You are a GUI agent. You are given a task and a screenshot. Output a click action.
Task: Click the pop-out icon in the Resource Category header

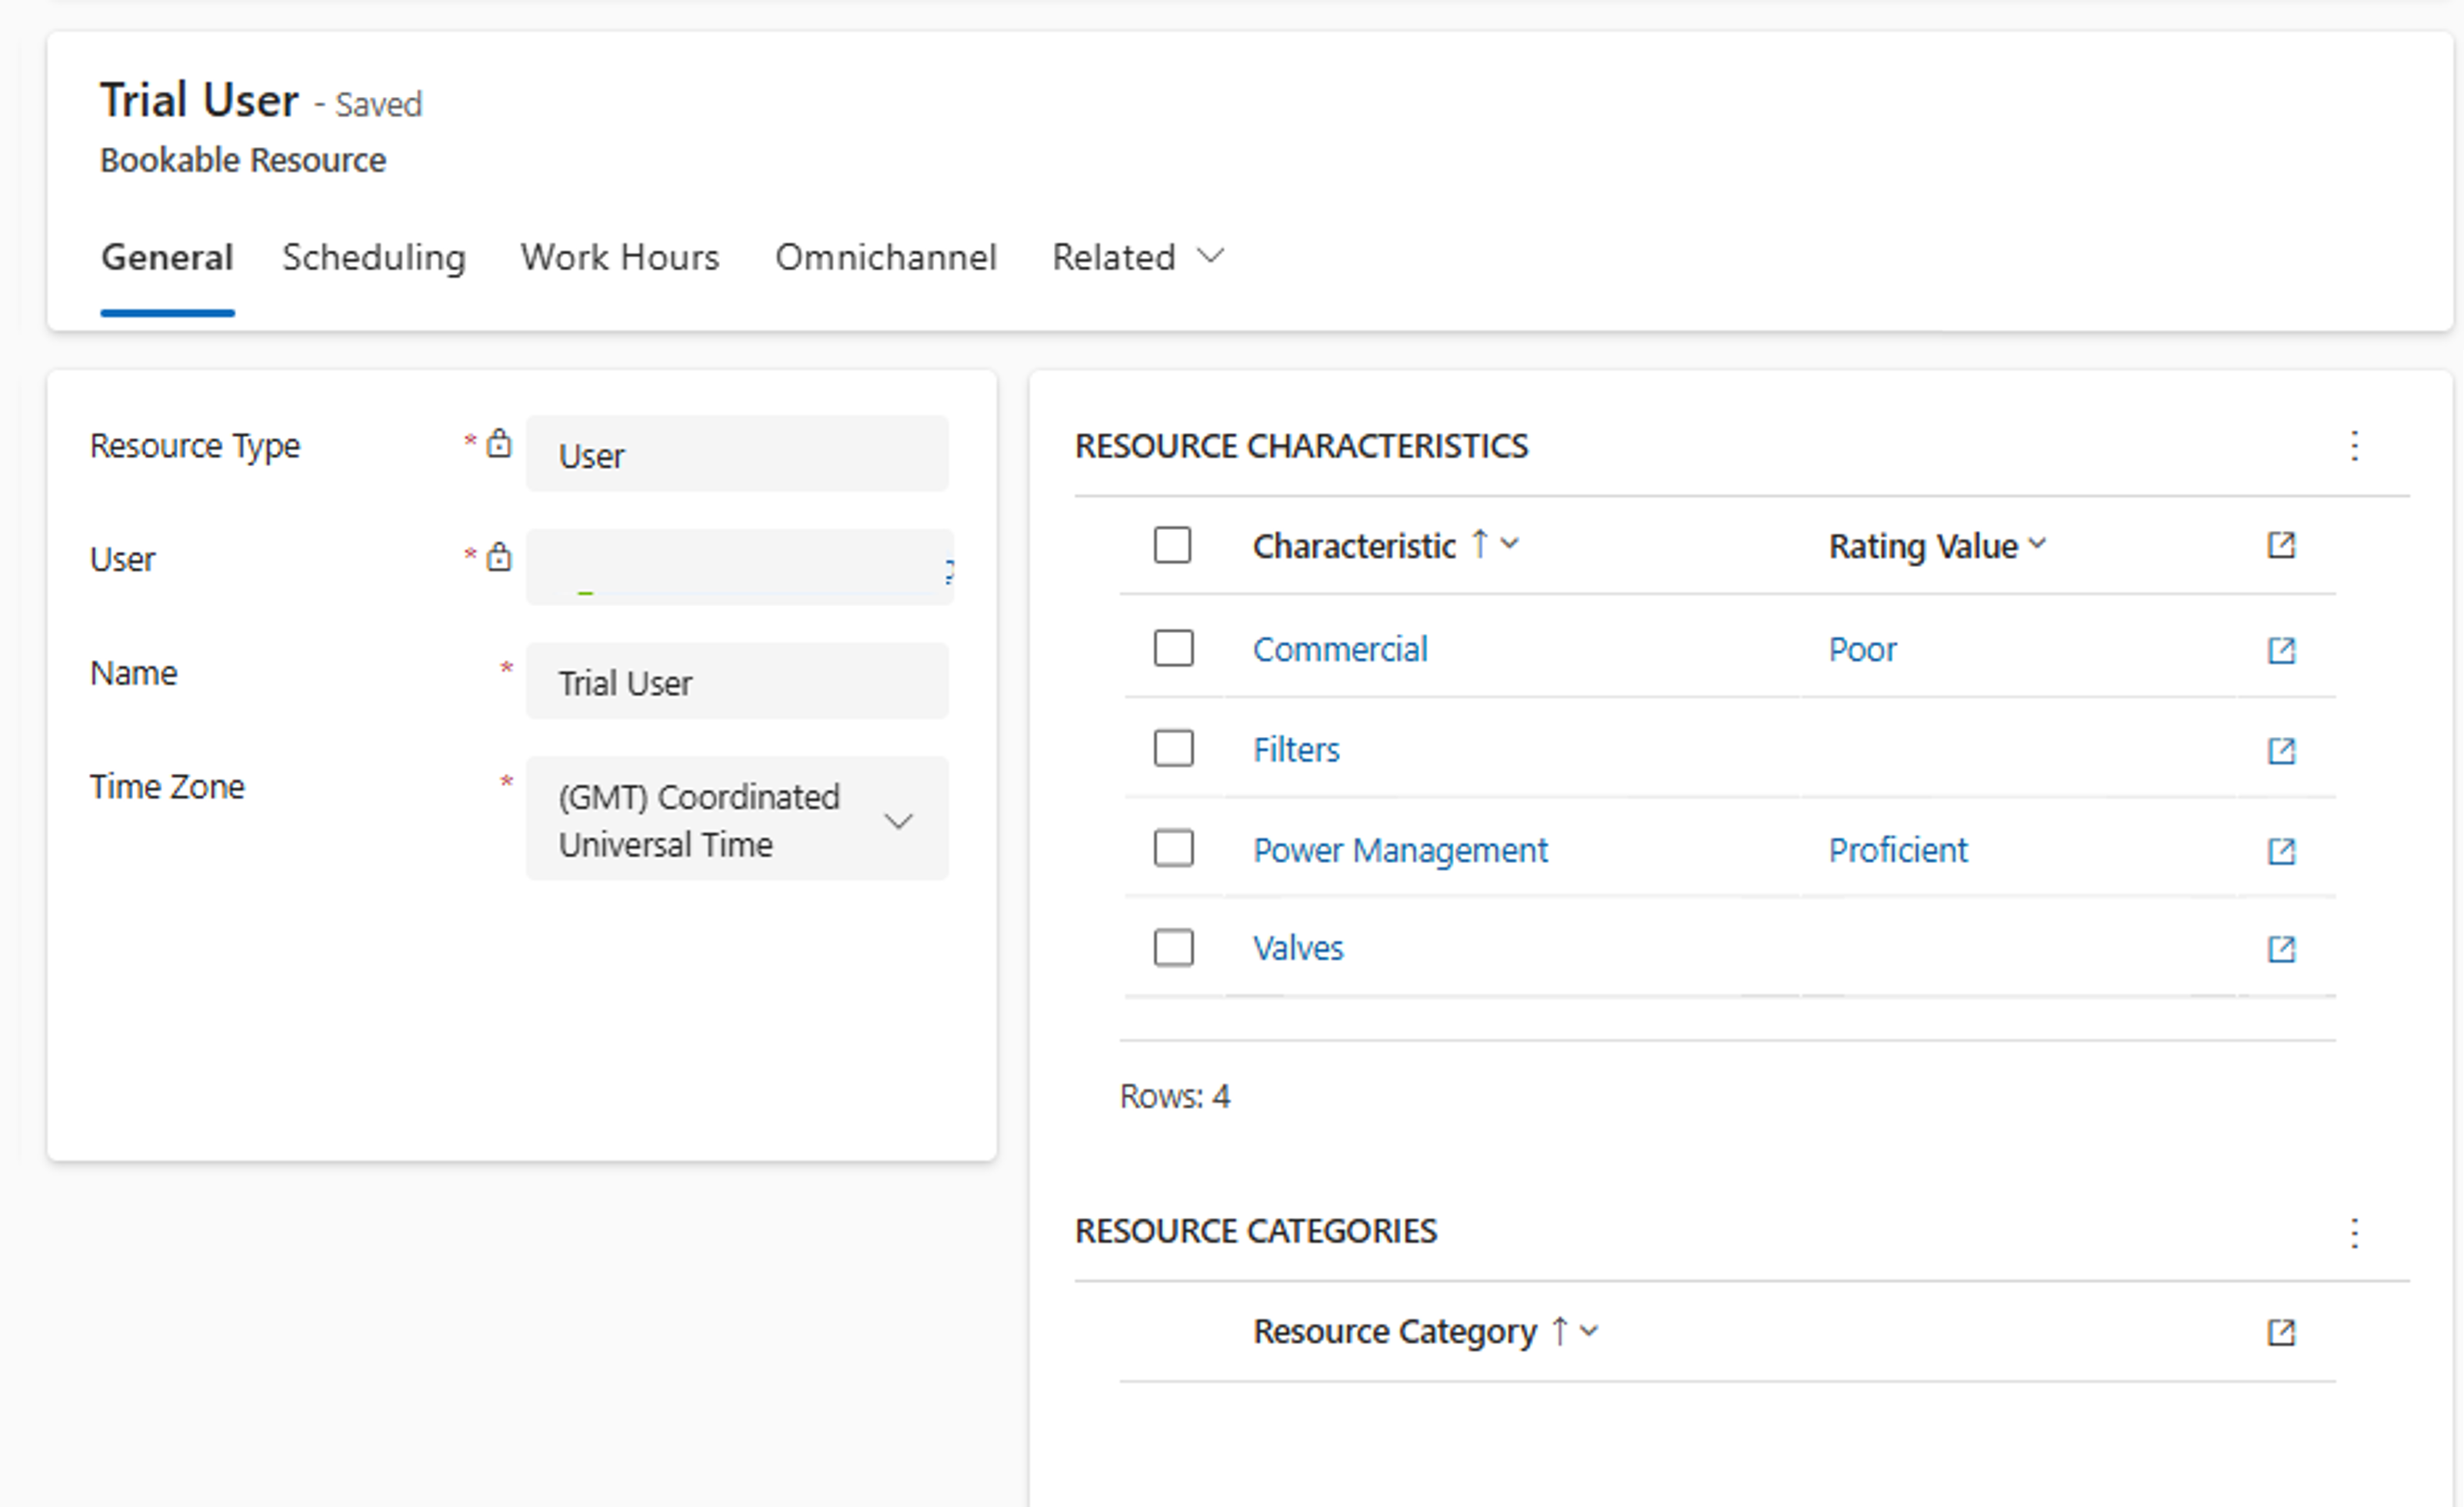[x=2281, y=1332]
